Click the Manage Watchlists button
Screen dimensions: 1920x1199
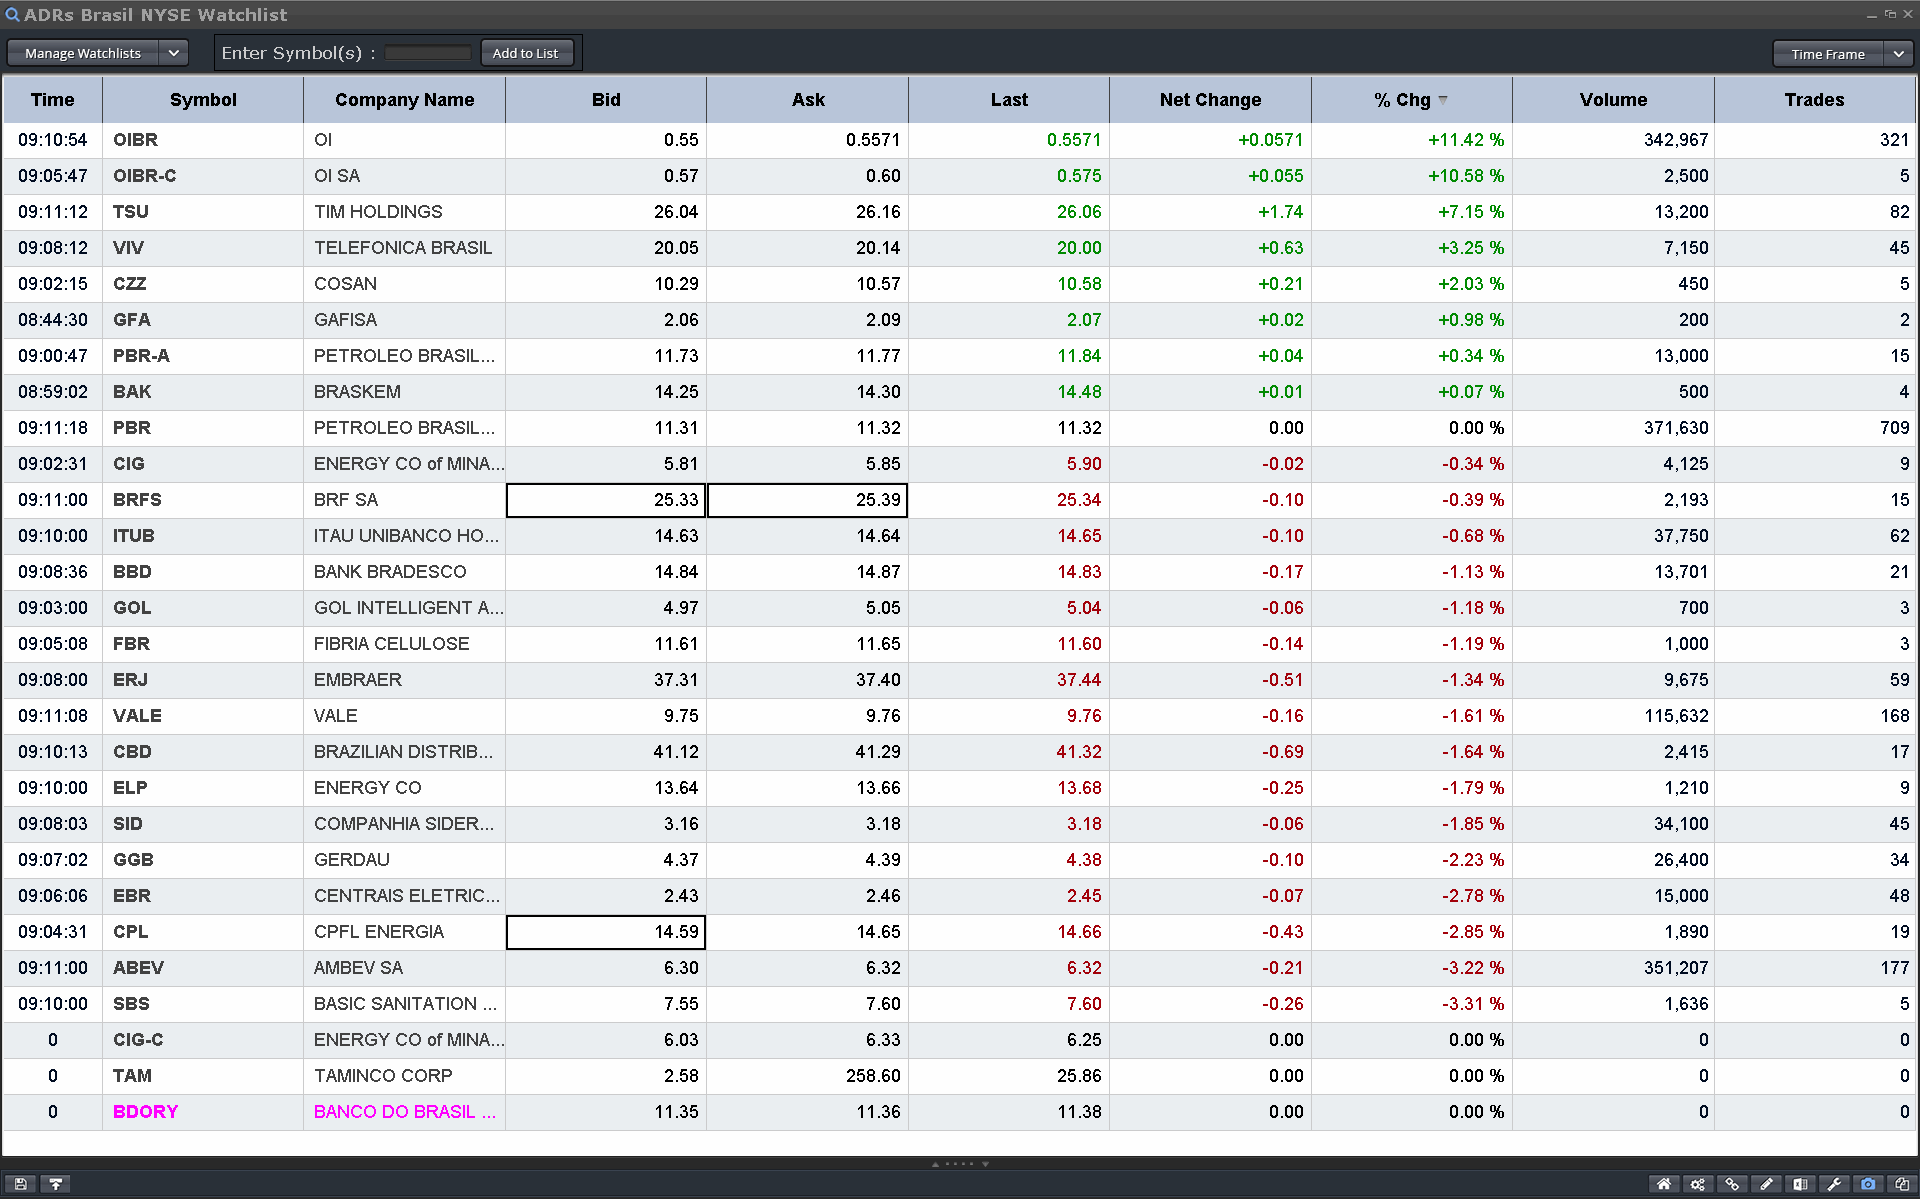tap(83, 53)
